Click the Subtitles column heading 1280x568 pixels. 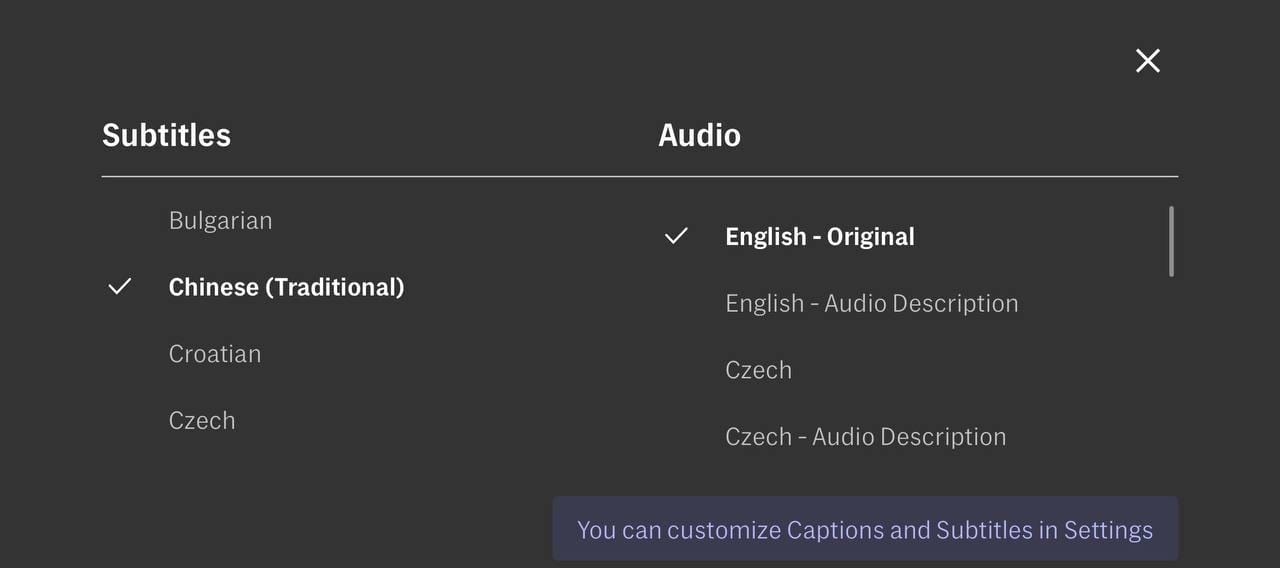tap(166, 136)
